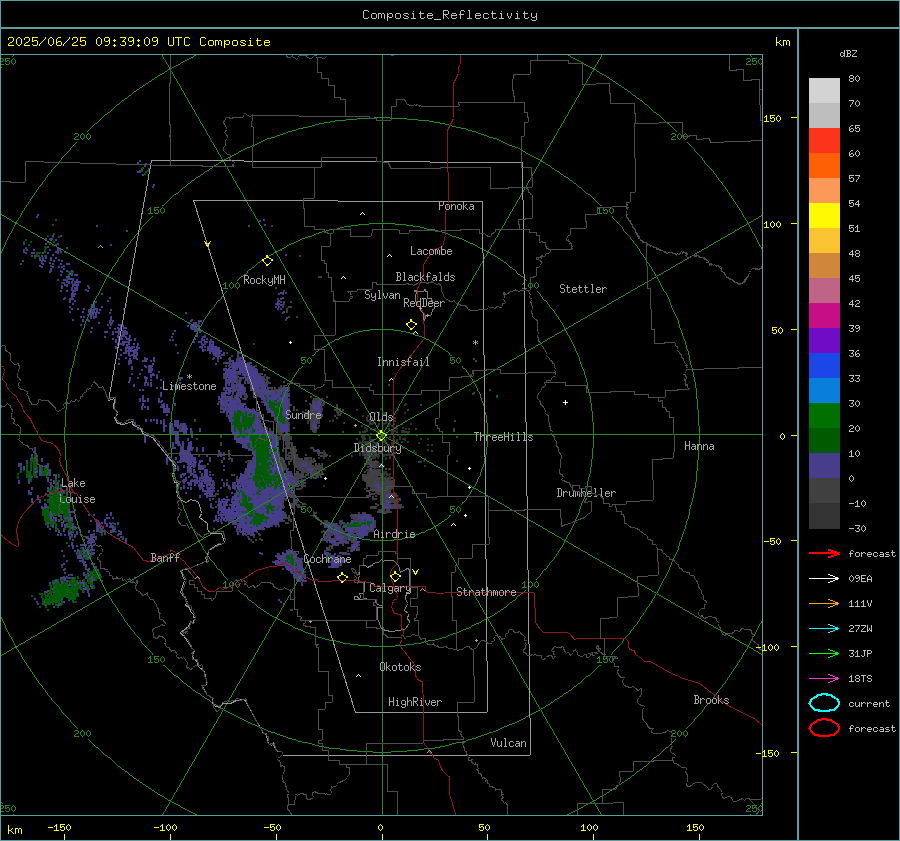Click the Limestone label
900x841 pixels.
(x=189, y=386)
